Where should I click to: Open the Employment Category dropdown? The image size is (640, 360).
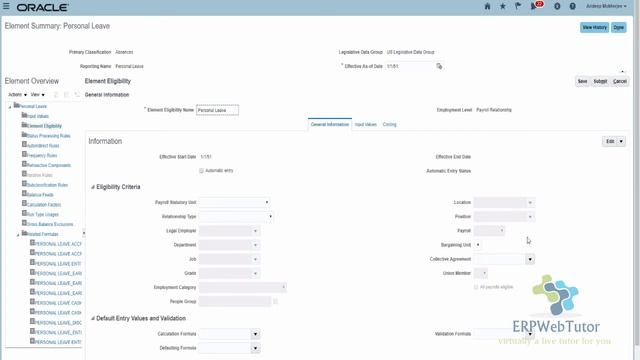pos(284,287)
